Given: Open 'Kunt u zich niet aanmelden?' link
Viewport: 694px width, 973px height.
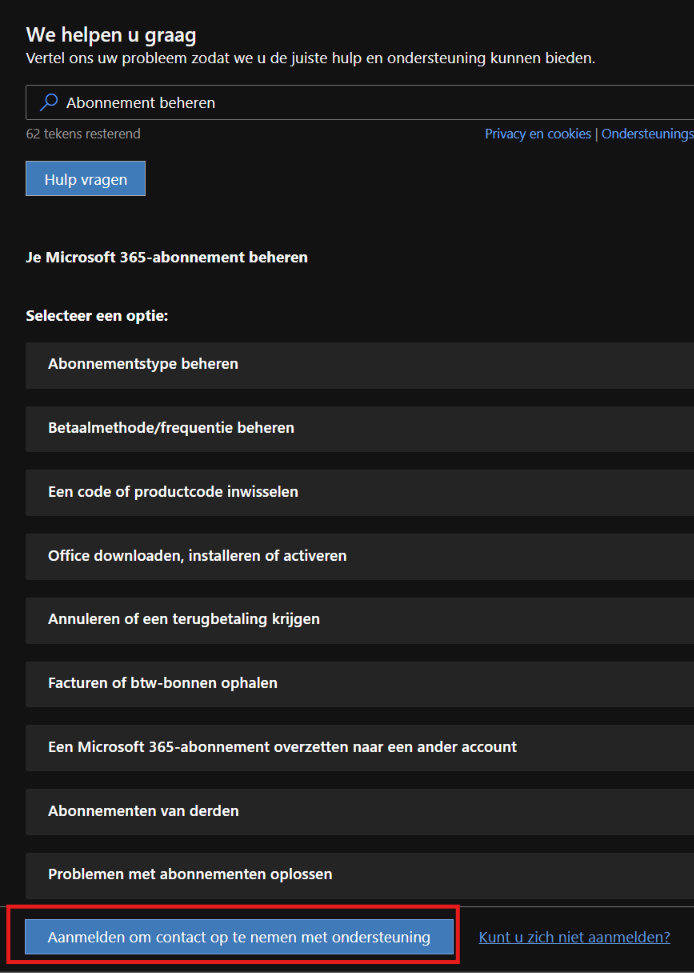Looking at the screenshot, I should 574,937.
